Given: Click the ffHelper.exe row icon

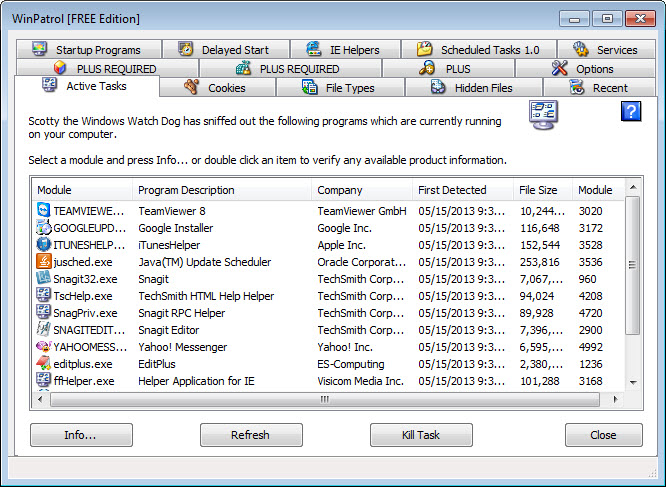Looking at the screenshot, I should tap(43, 380).
